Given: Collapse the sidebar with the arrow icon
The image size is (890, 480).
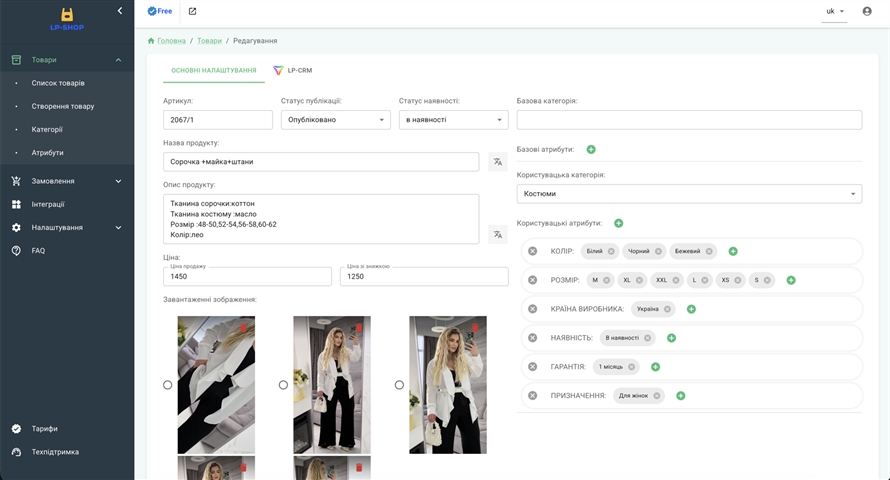Looking at the screenshot, I should tap(120, 11).
